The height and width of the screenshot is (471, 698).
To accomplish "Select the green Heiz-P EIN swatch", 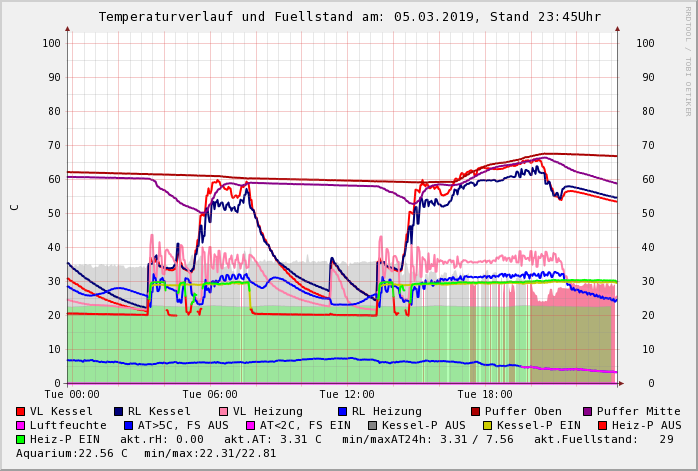I will click(x=20, y=439).
